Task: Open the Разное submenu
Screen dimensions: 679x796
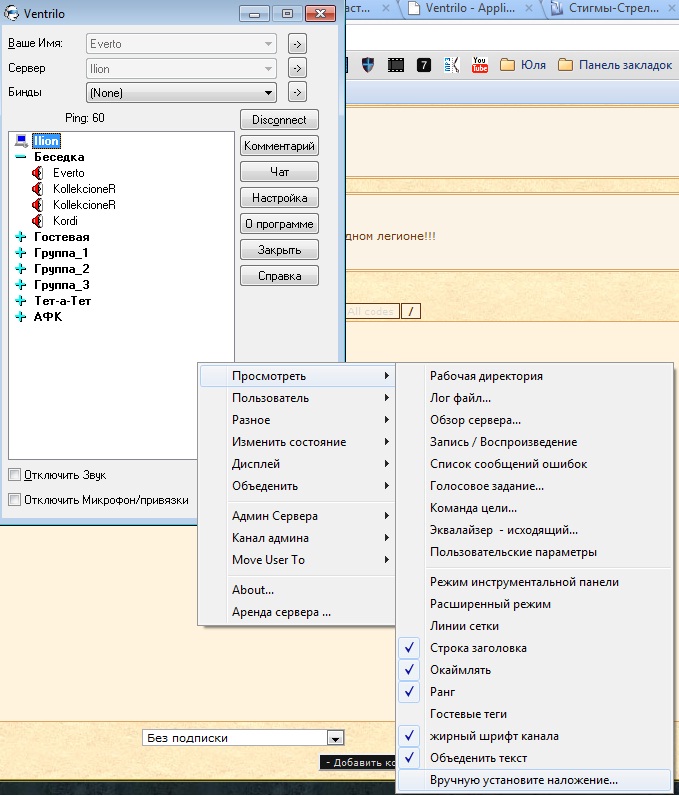Action: point(297,420)
